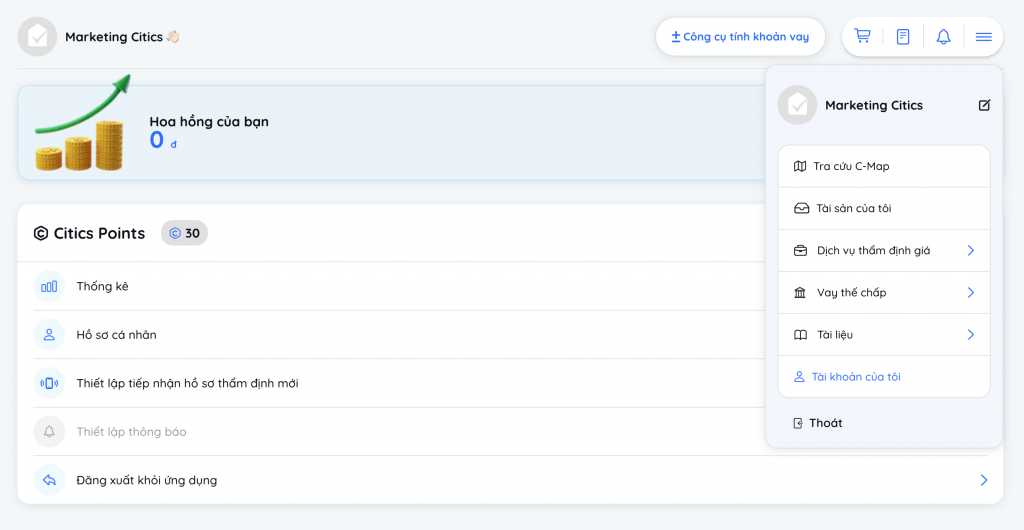This screenshot has width=1024, height=530.
Task: Expand the Tài liệu submenu arrow
Action: tap(970, 334)
